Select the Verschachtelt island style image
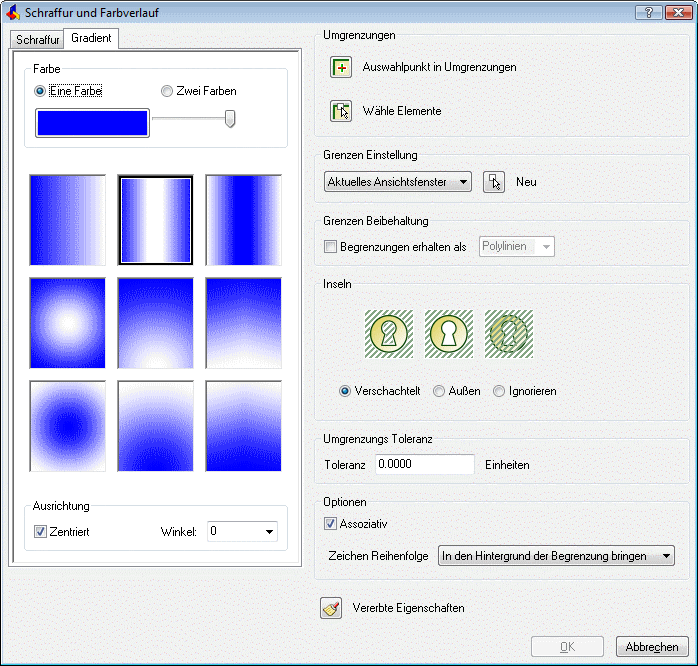Screen dimensions: 698x666 point(389,334)
